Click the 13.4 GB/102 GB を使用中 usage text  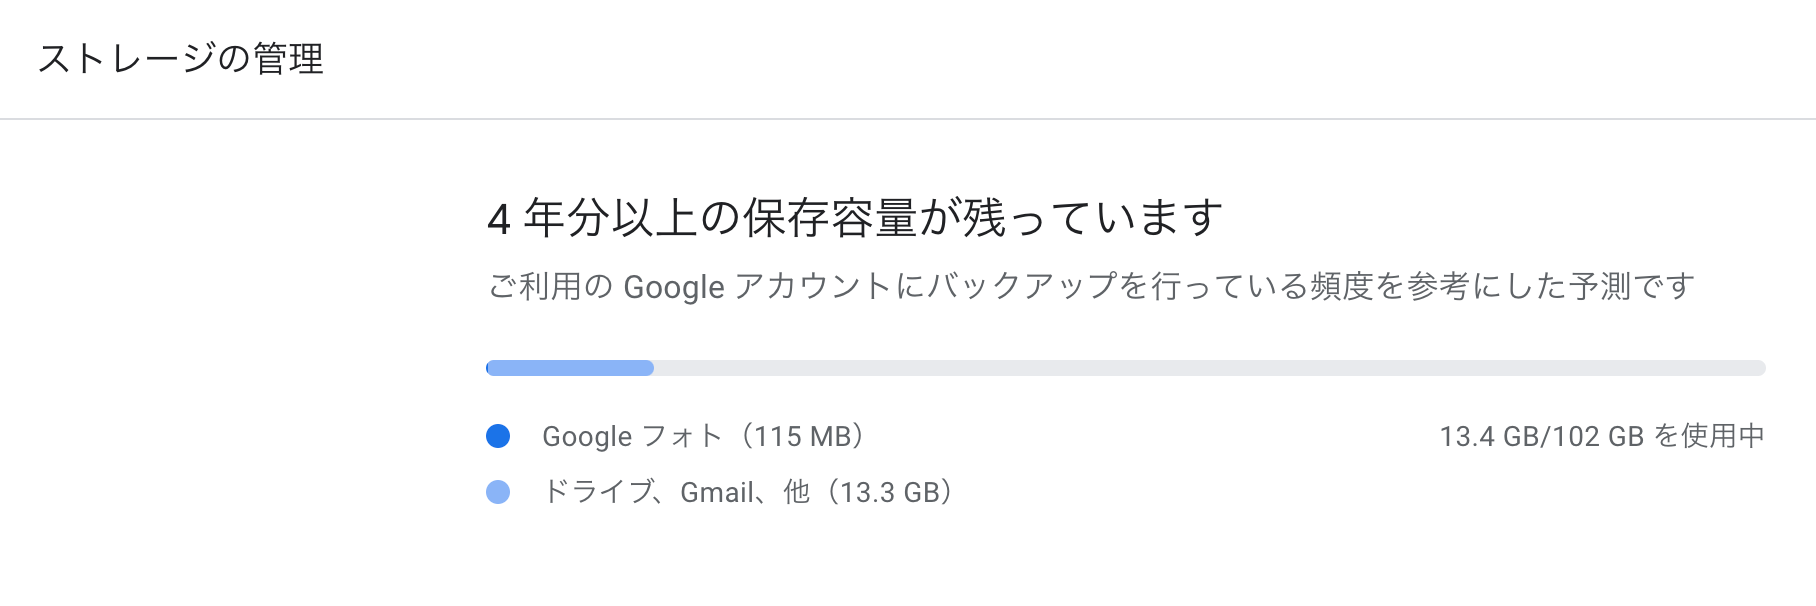point(1602,436)
